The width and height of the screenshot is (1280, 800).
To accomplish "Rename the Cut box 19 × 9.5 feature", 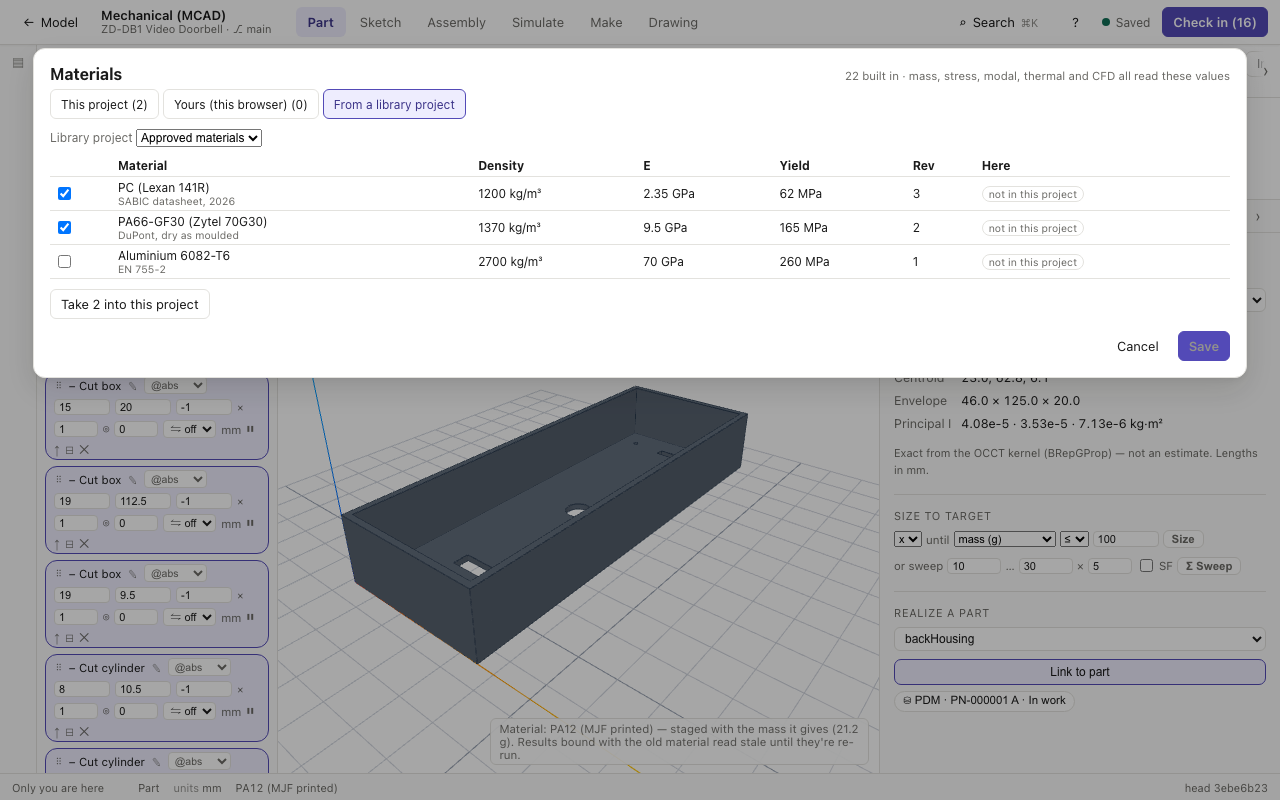I will pyautogui.click(x=132, y=574).
